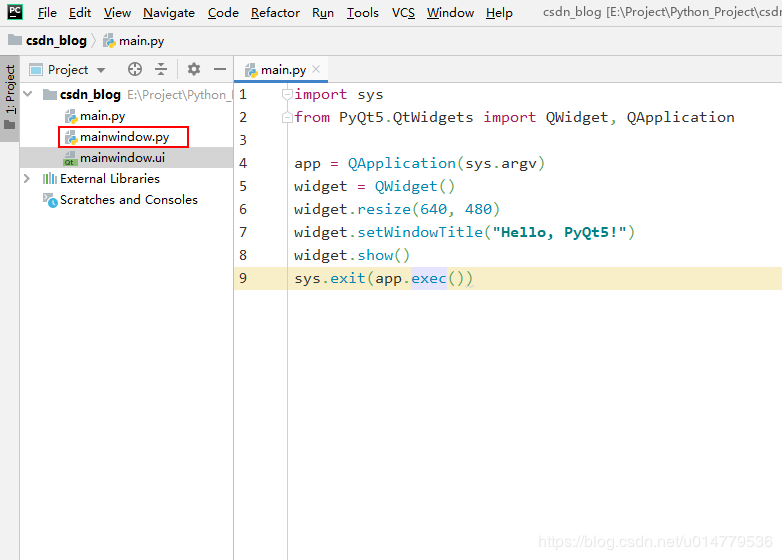Click the string "Hello, PyQt5!" on line 7
Viewport: 782px width, 560px height.
(x=559, y=232)
